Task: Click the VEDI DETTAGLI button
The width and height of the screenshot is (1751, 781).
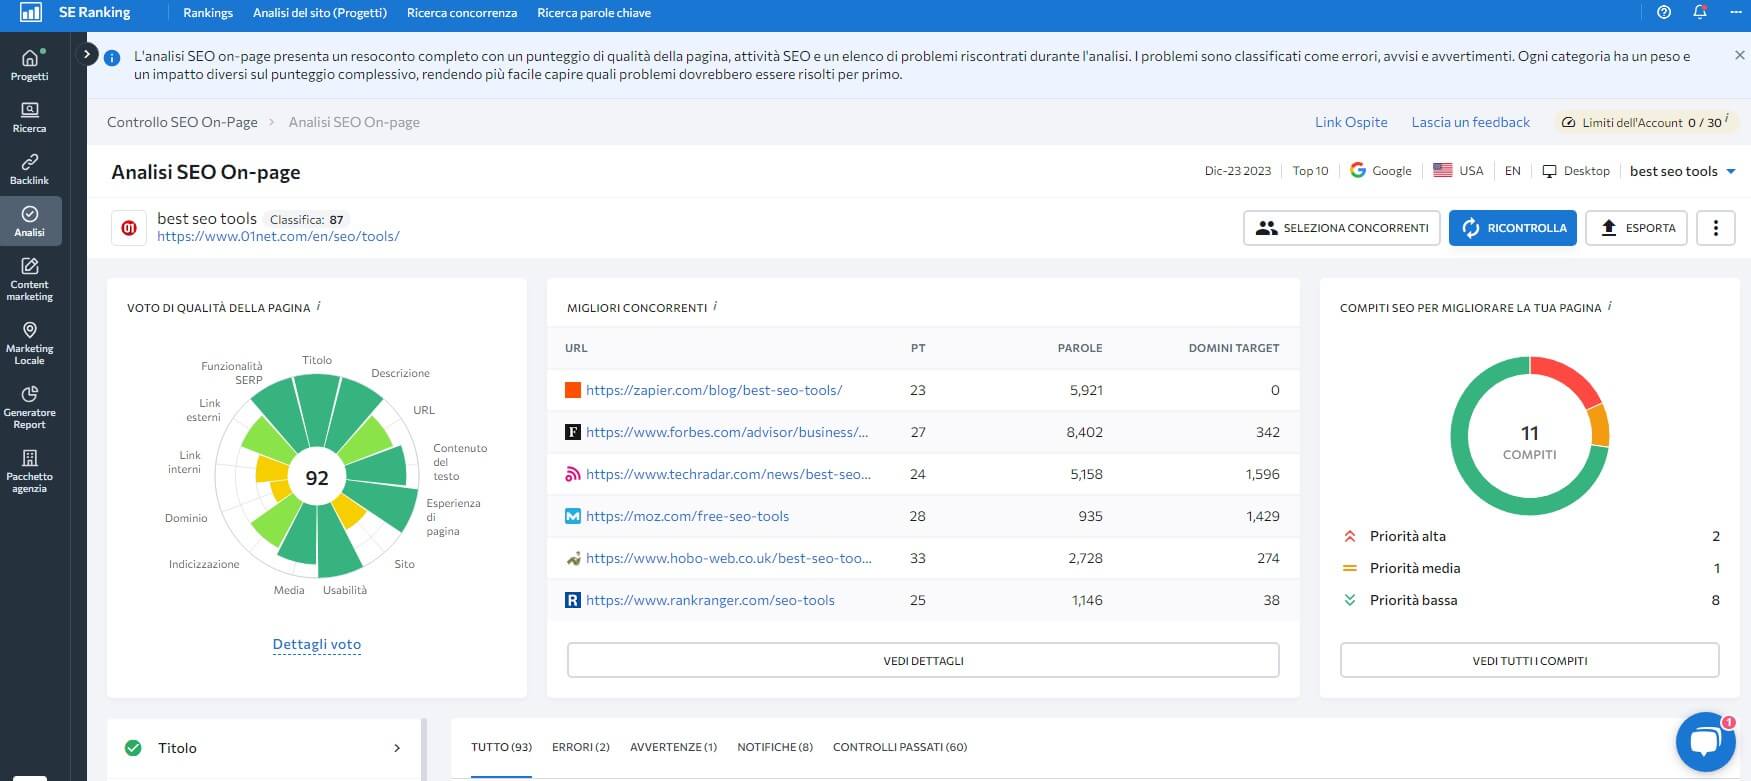Action: [923, 661]
